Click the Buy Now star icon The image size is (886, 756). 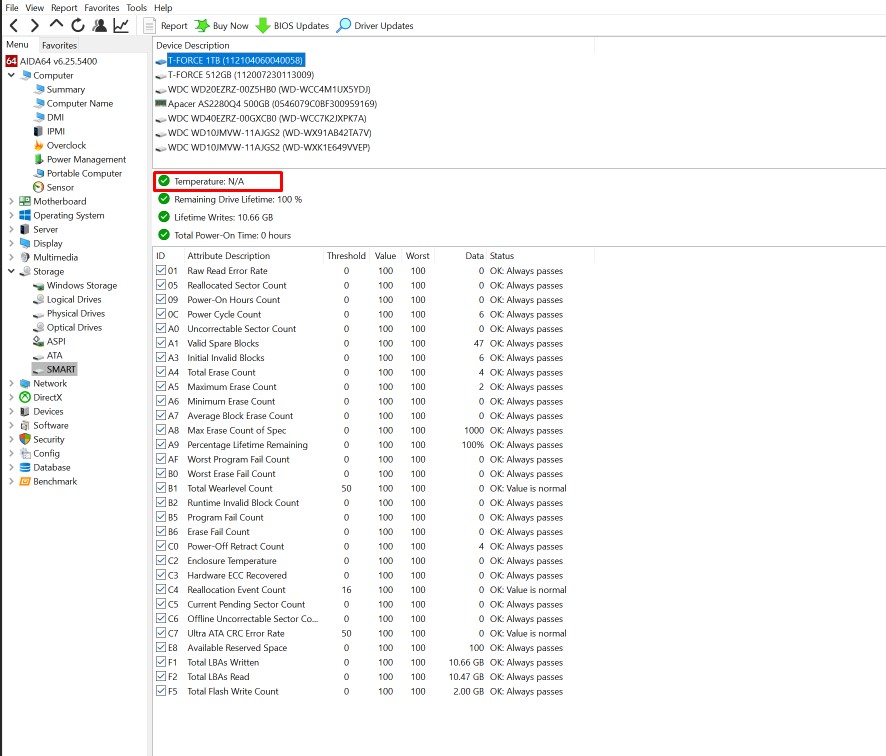[x=202, y=25]
